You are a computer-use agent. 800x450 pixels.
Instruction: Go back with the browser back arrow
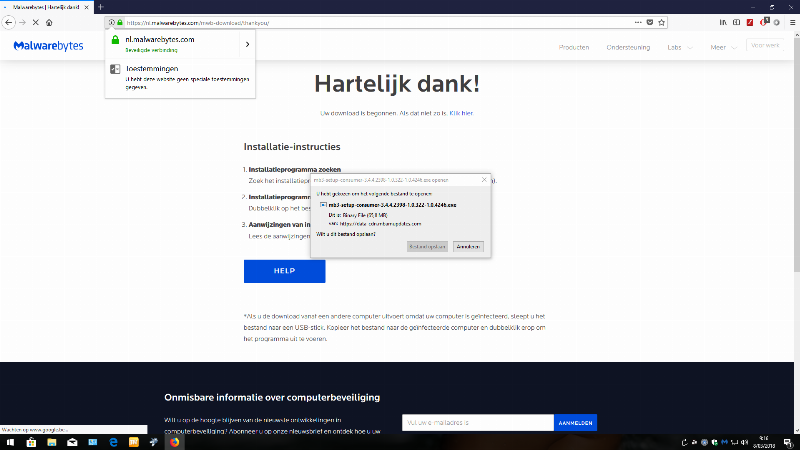click(9, 22)
